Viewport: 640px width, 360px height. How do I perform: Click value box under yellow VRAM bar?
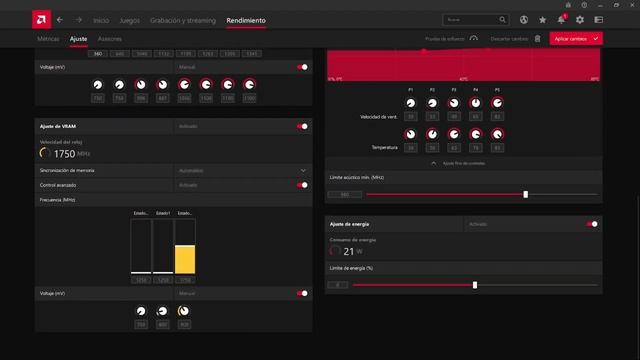point(185,280)
